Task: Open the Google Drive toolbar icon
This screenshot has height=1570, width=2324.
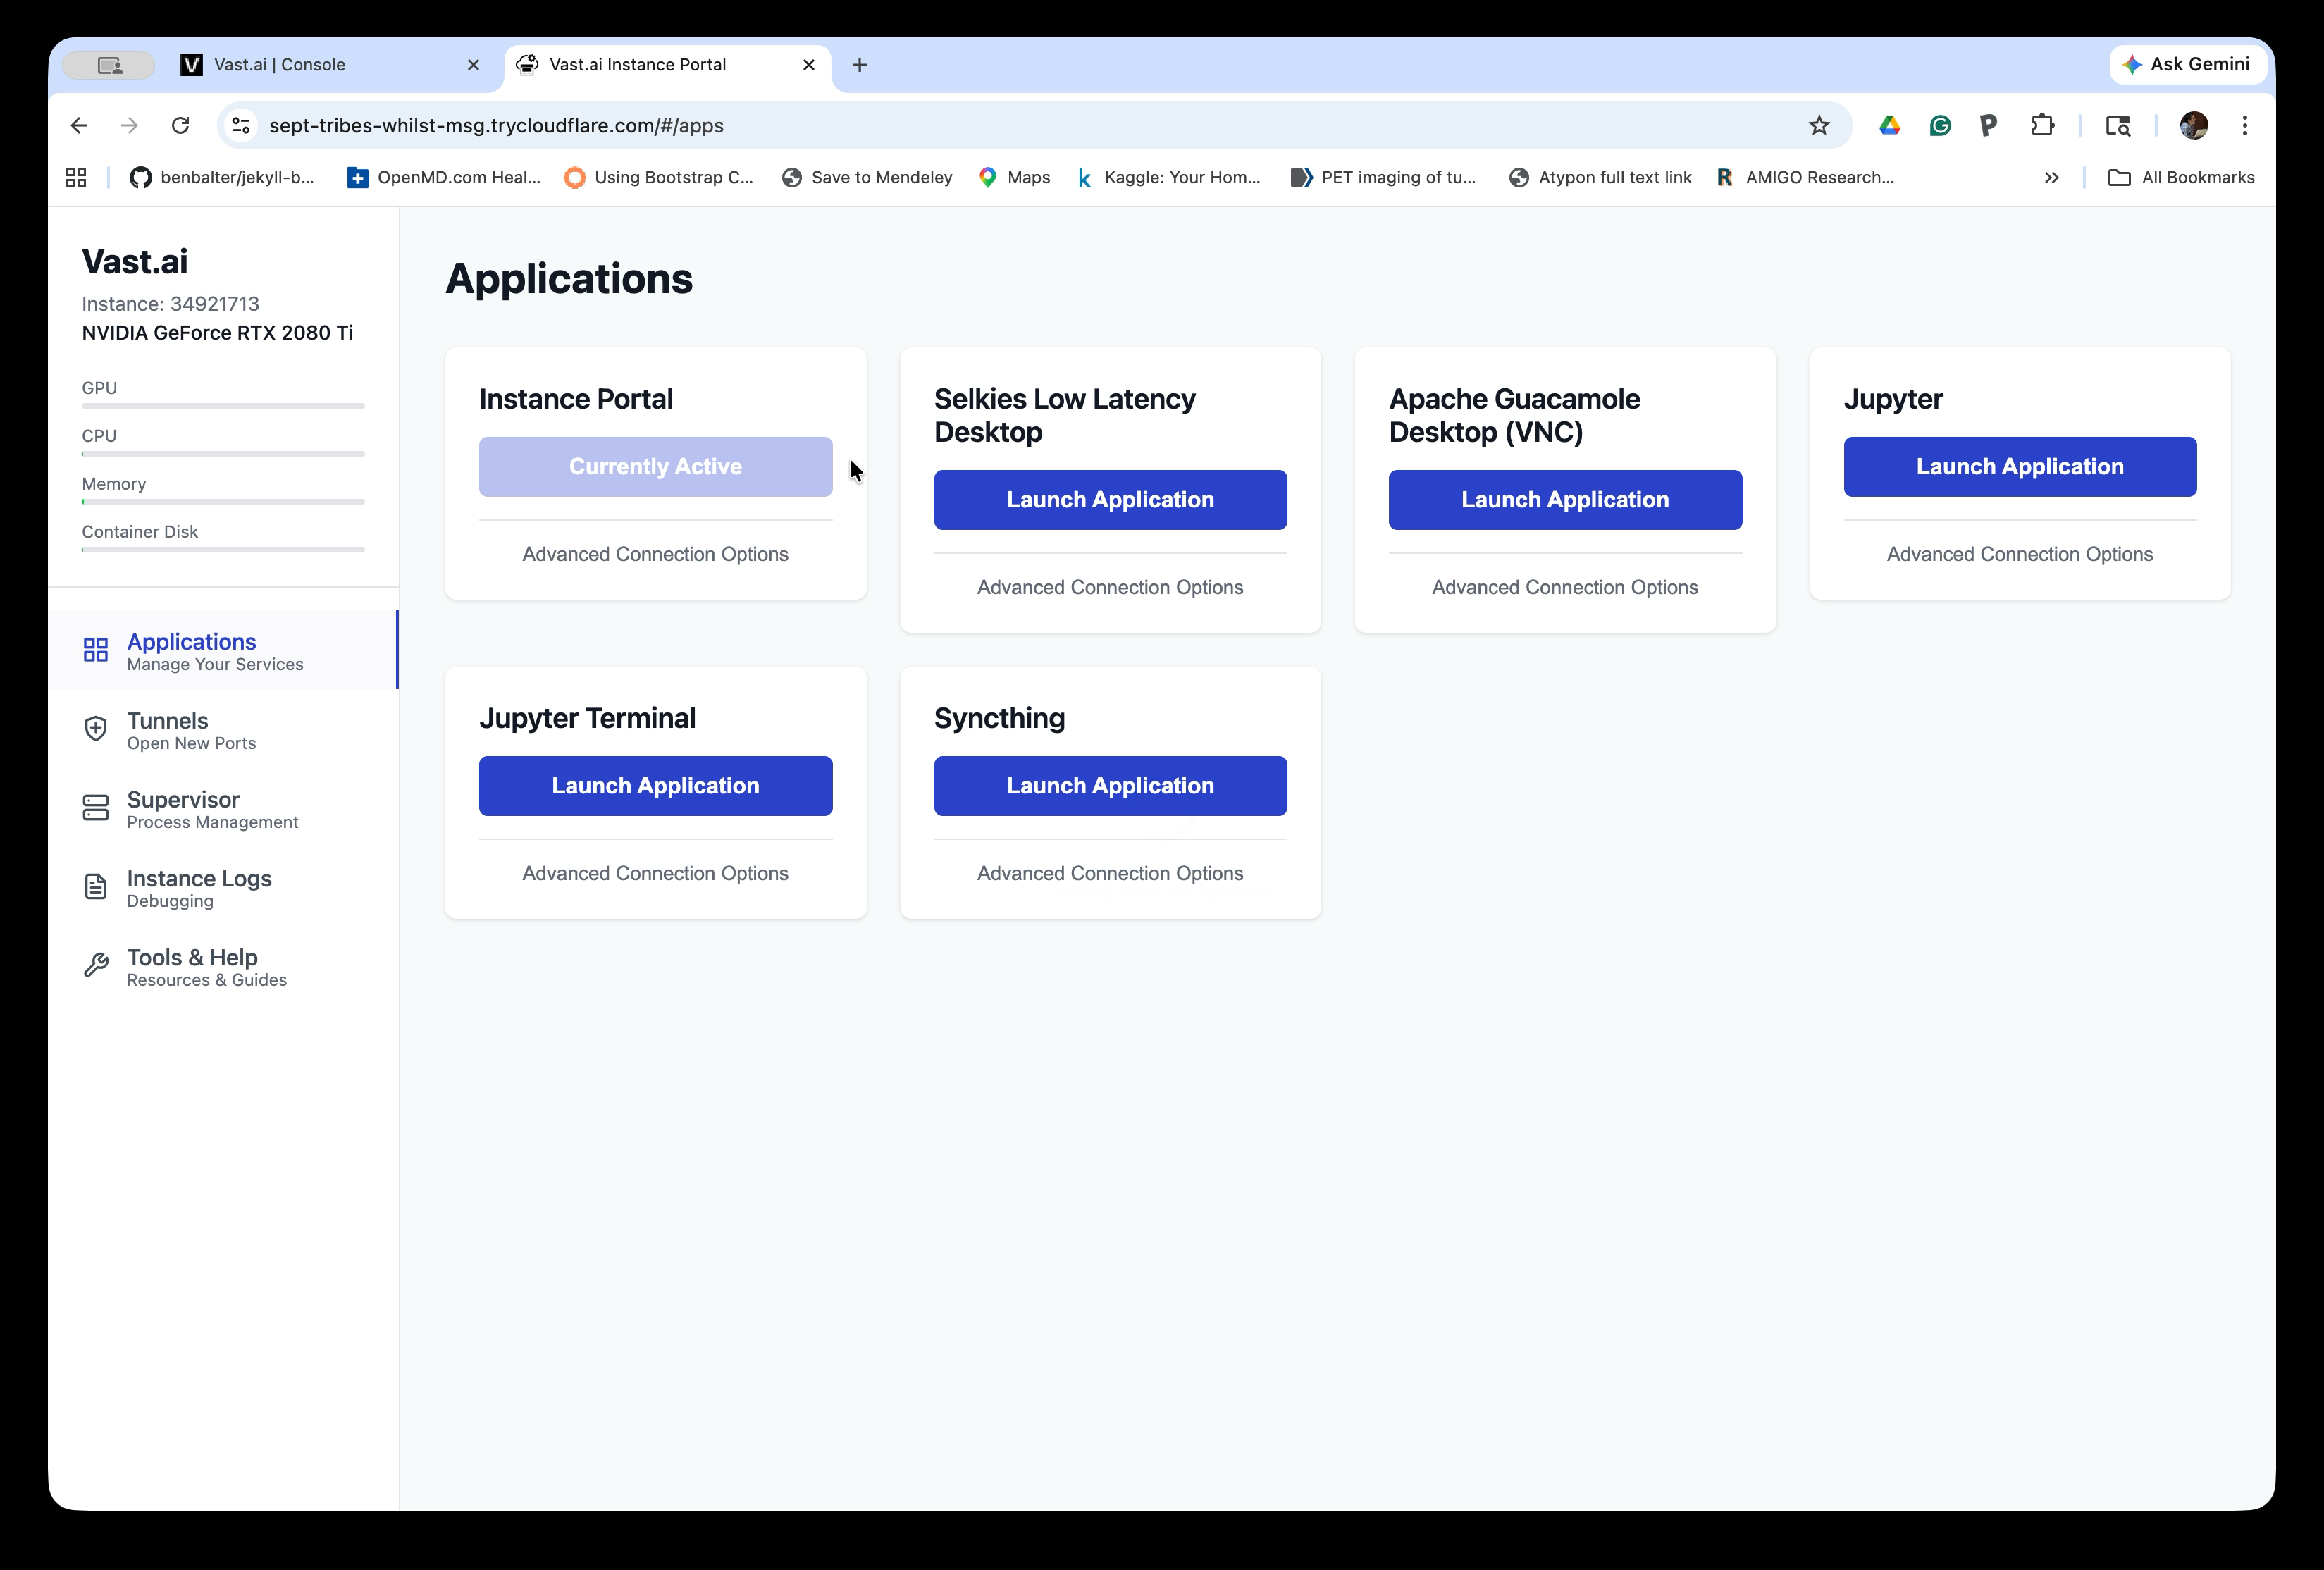Action: tap(1889, 125)
